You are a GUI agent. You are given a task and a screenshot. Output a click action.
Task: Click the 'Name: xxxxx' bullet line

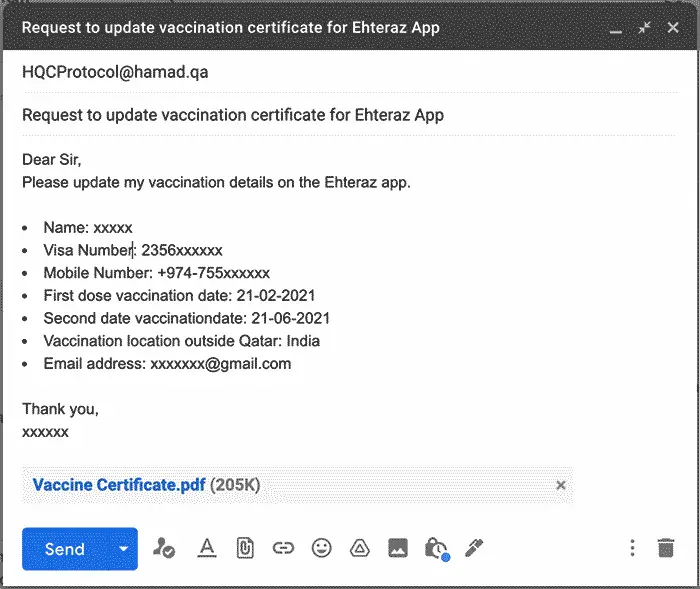click(88, 228)
